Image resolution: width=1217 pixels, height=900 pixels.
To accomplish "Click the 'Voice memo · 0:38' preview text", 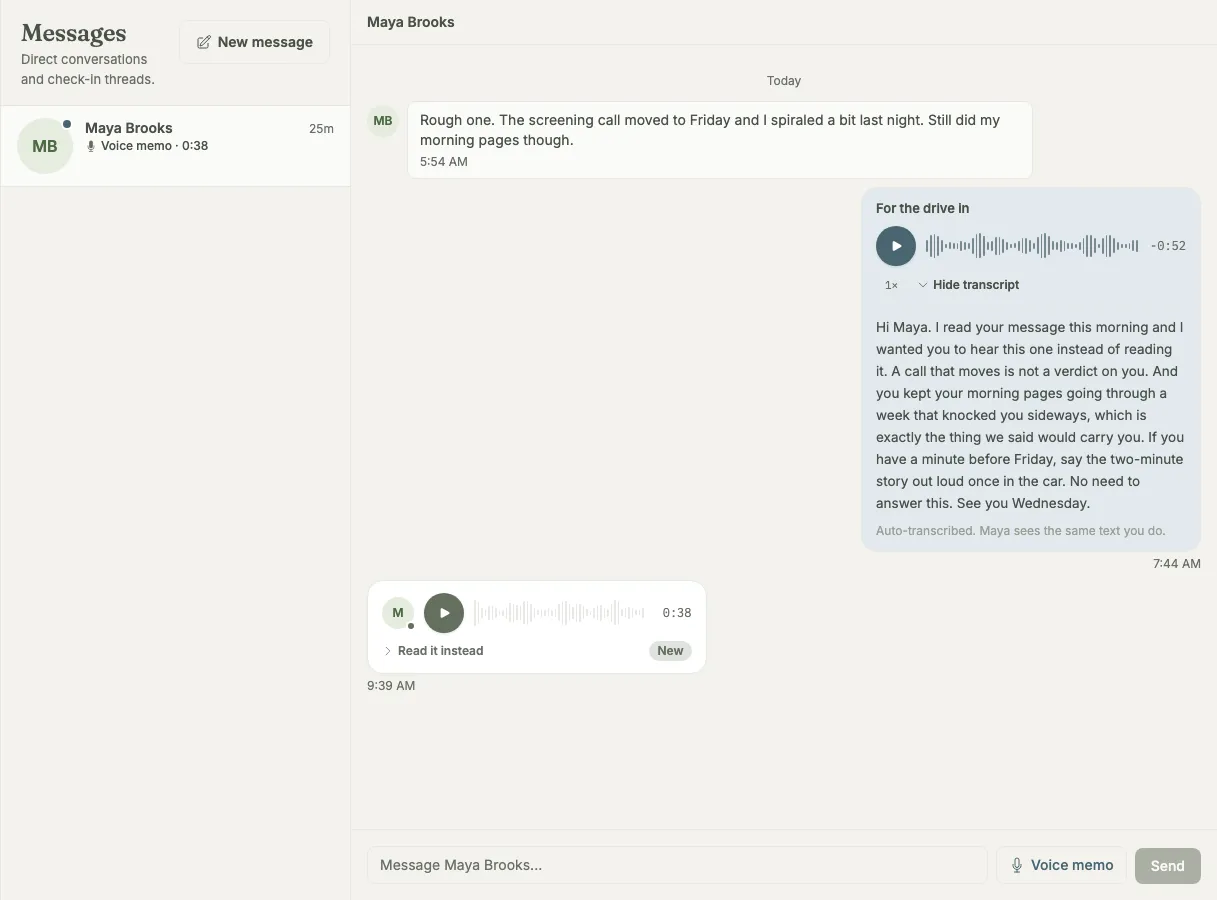I will 154,146.
